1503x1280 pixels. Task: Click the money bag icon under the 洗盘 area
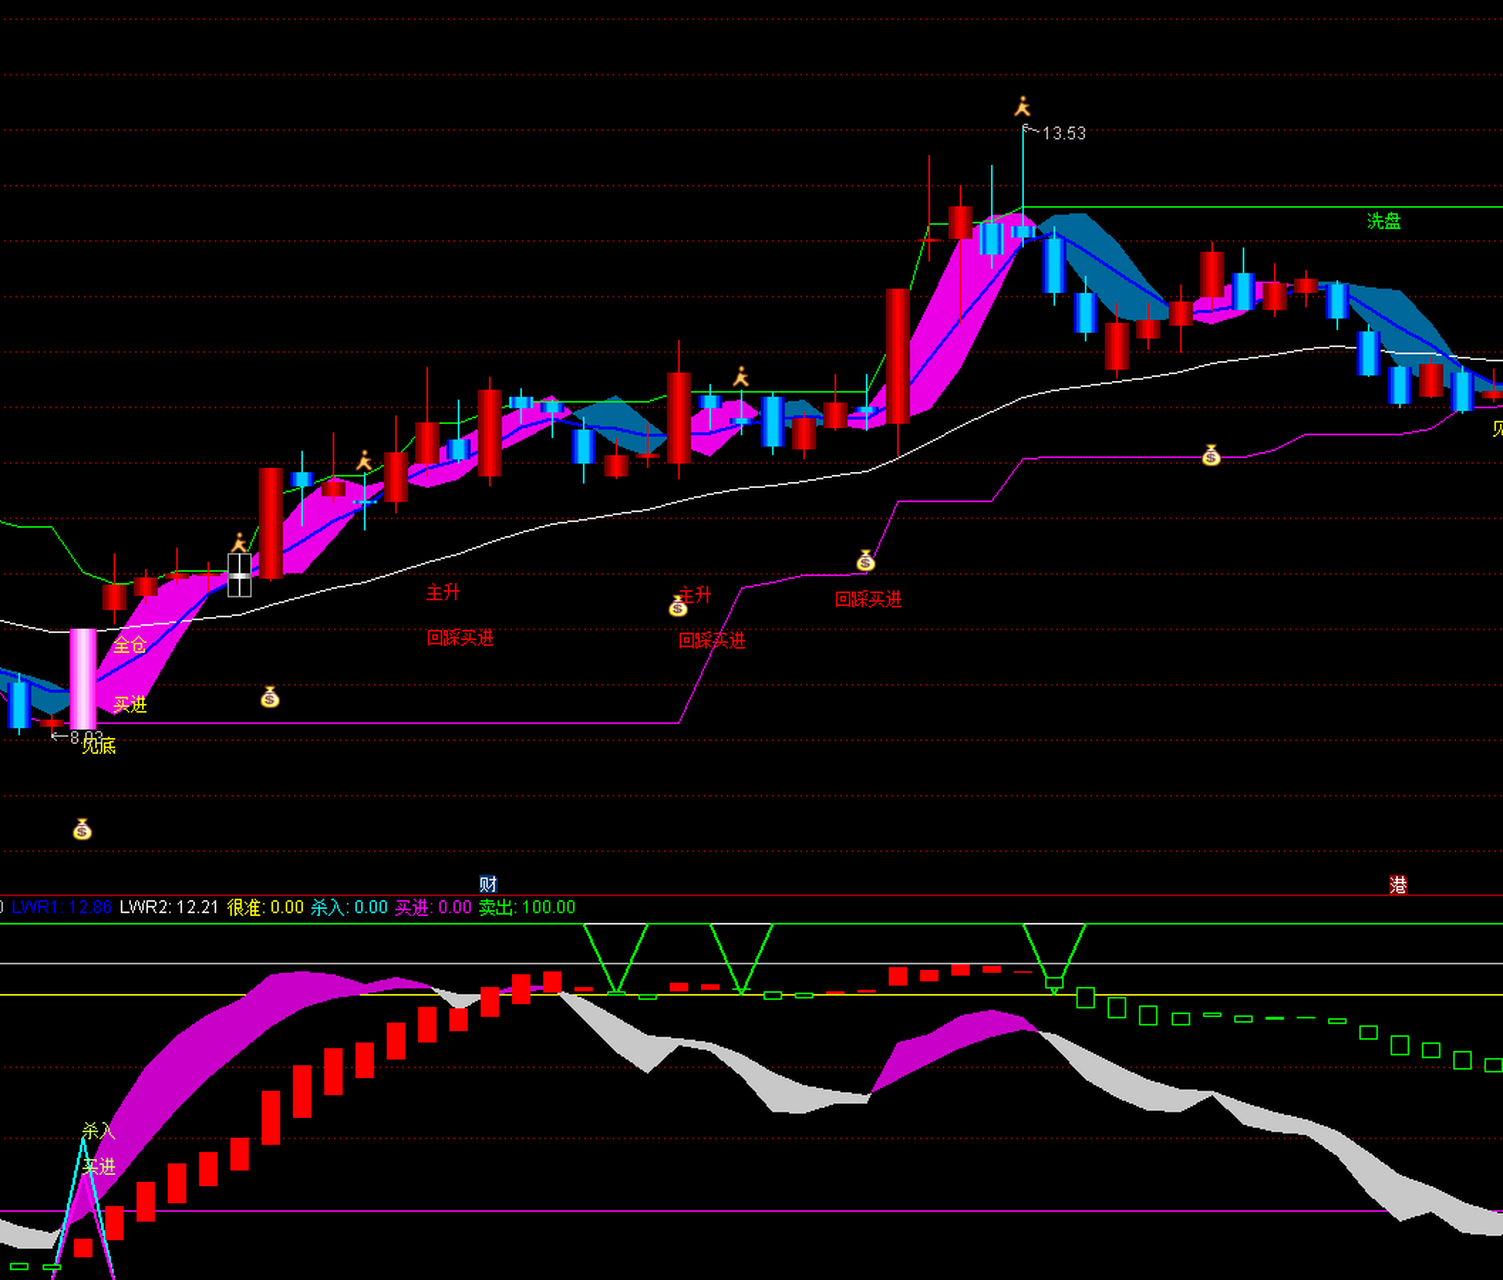coord(1211,456)
